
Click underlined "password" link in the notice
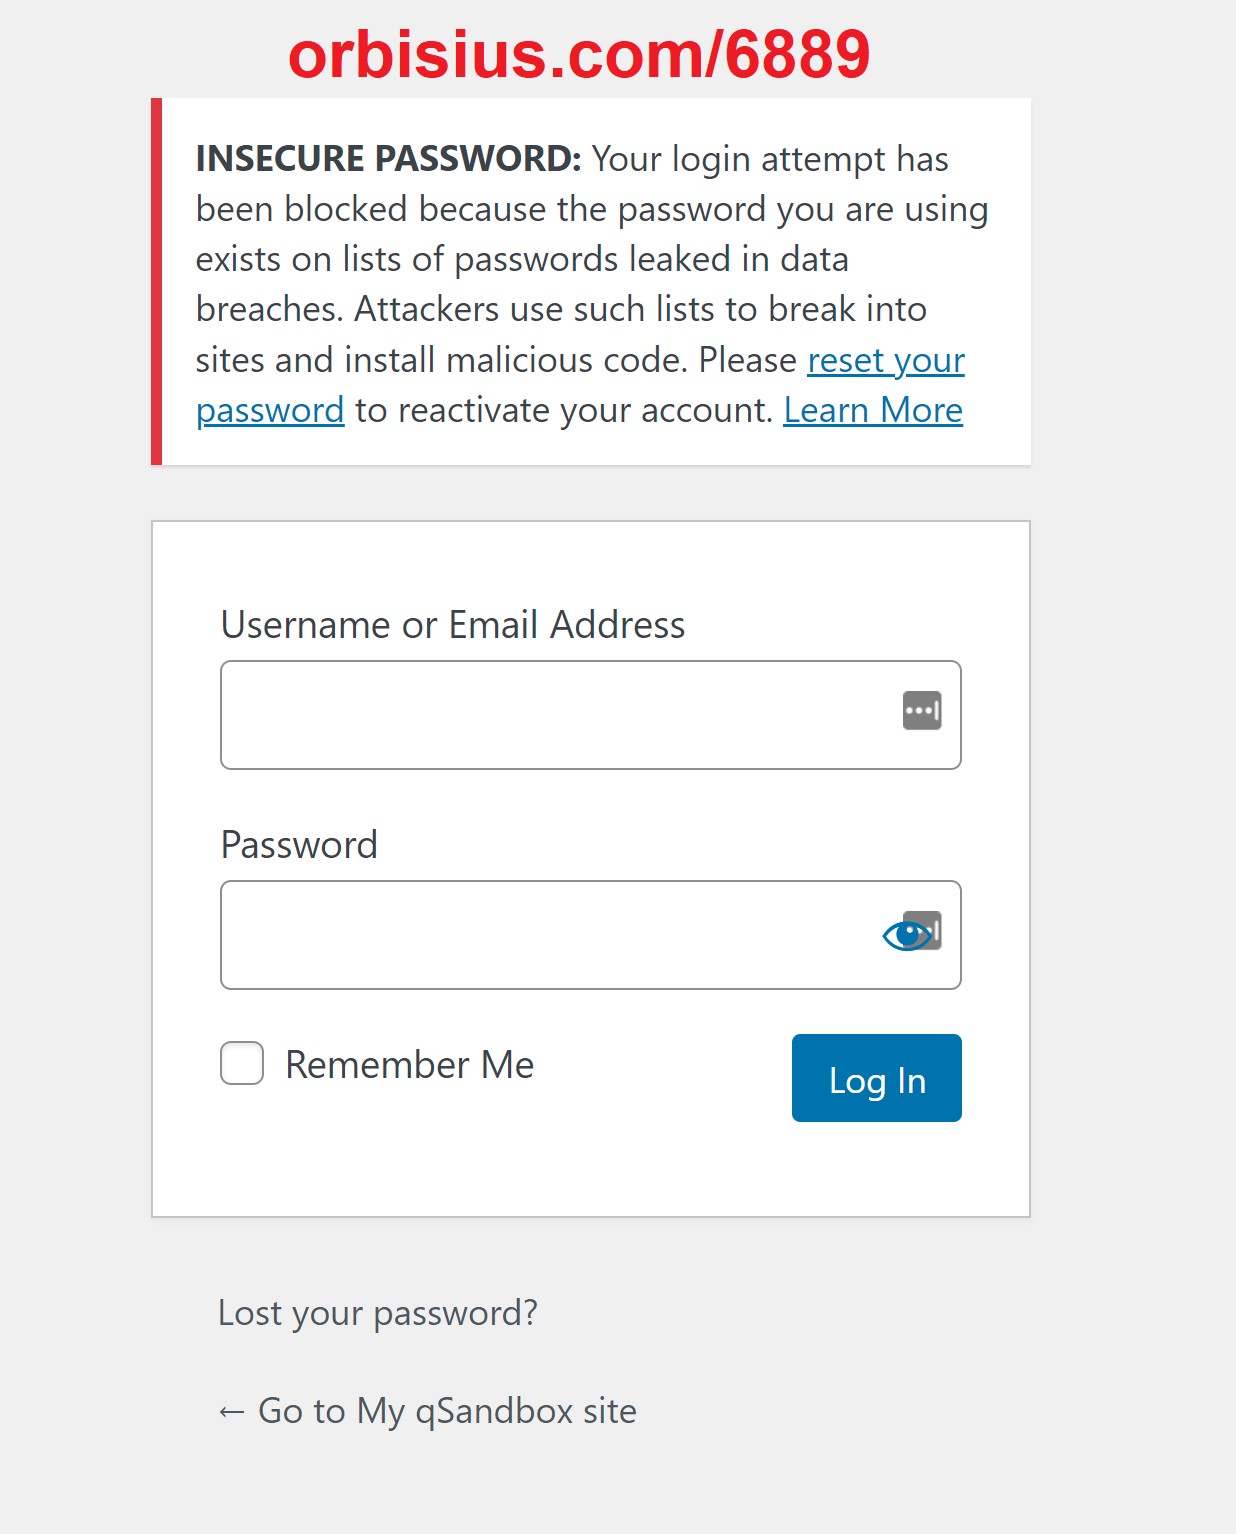point(270,410)
